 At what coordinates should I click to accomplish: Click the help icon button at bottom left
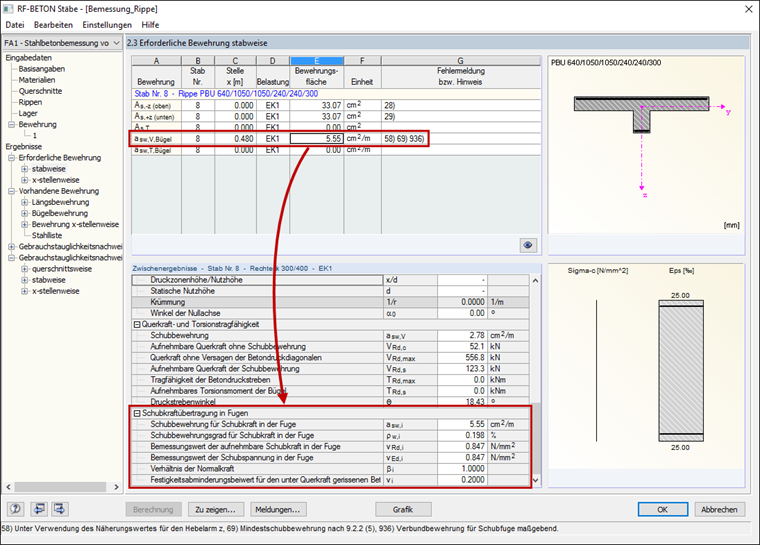[x=15, y=509]
